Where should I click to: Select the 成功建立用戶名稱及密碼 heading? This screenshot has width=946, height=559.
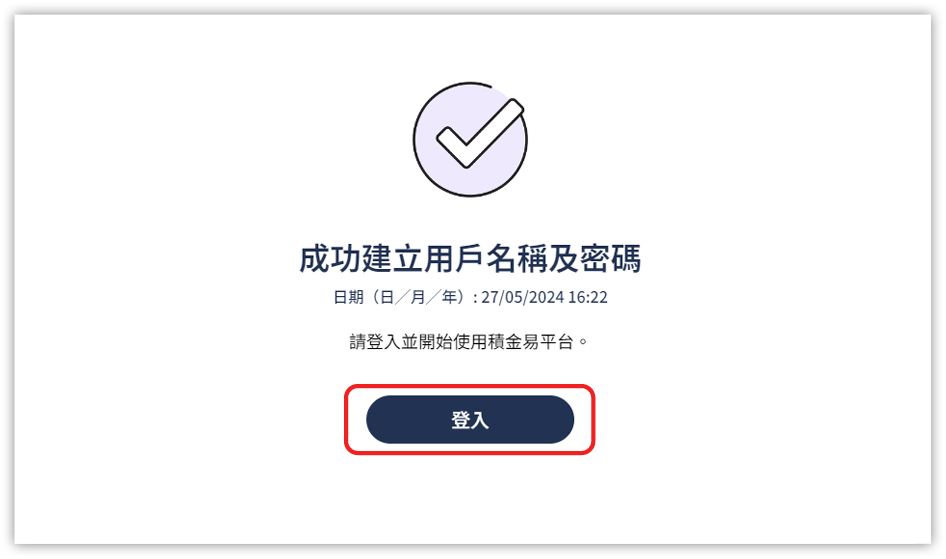470,259
